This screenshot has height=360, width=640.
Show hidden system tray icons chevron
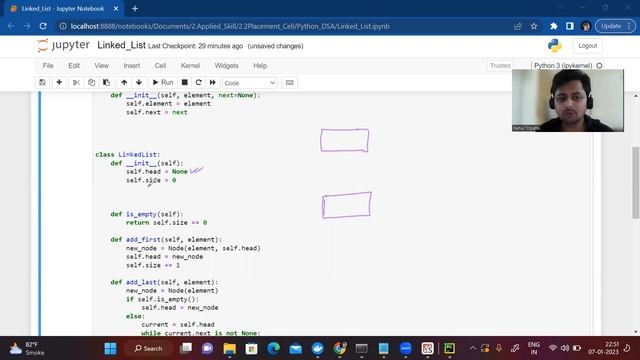473,348
